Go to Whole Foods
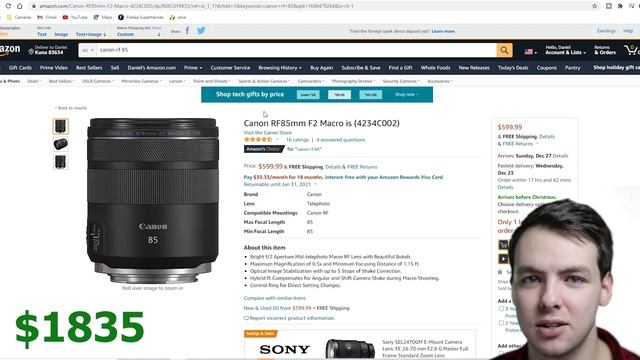Screen dimensions: 640x360 tap(436, 68)
